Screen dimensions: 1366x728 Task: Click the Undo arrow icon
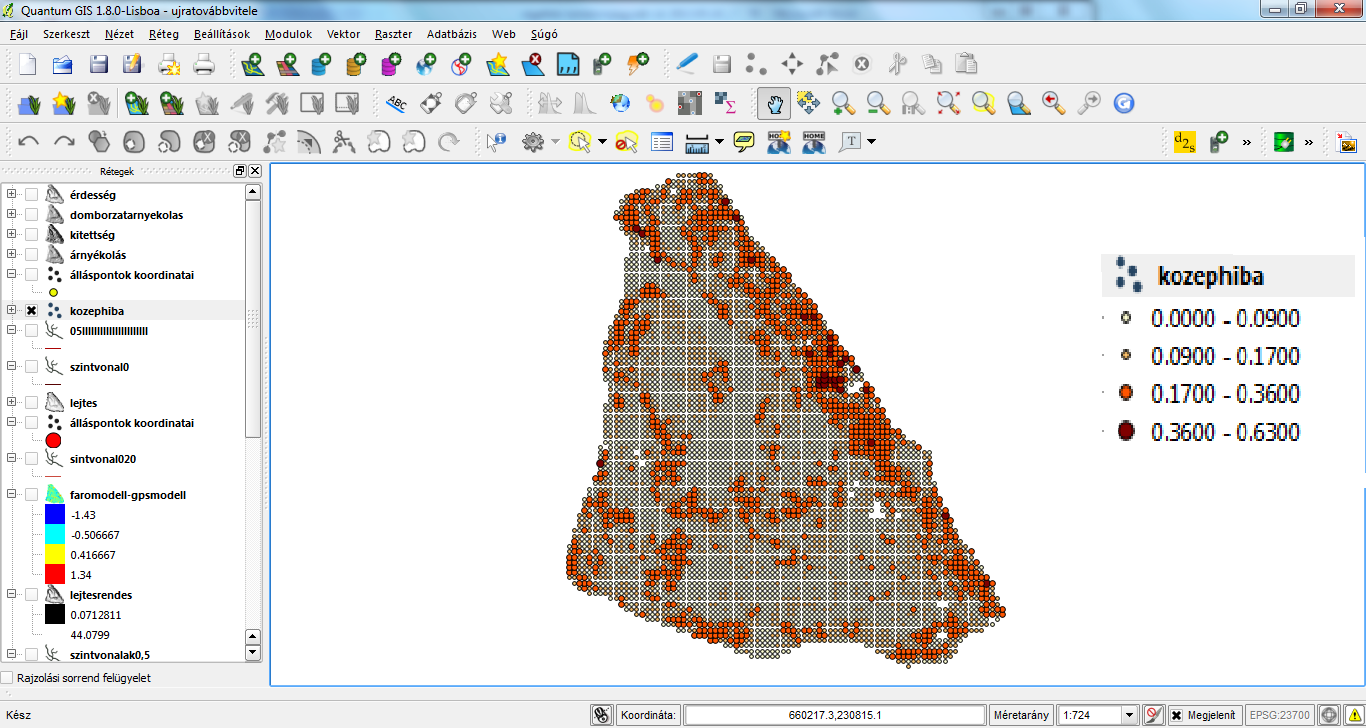(x=28, y=142)
